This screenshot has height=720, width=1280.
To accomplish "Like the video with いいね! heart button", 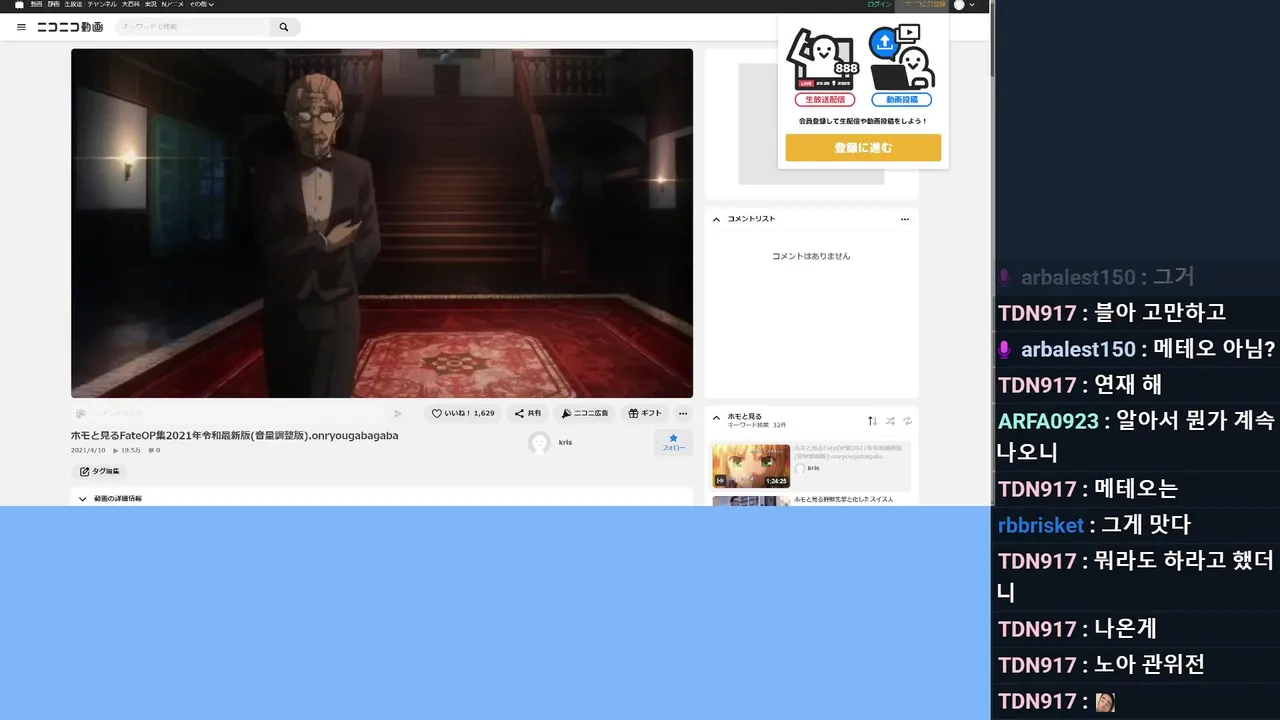I will click(463, 413).
